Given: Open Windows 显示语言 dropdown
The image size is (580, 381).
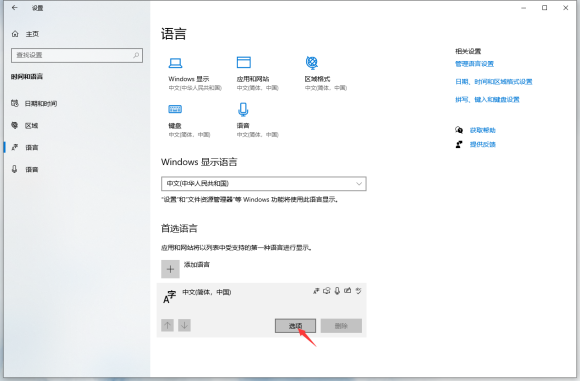Looking at the screenshot, I should point(264,184).
